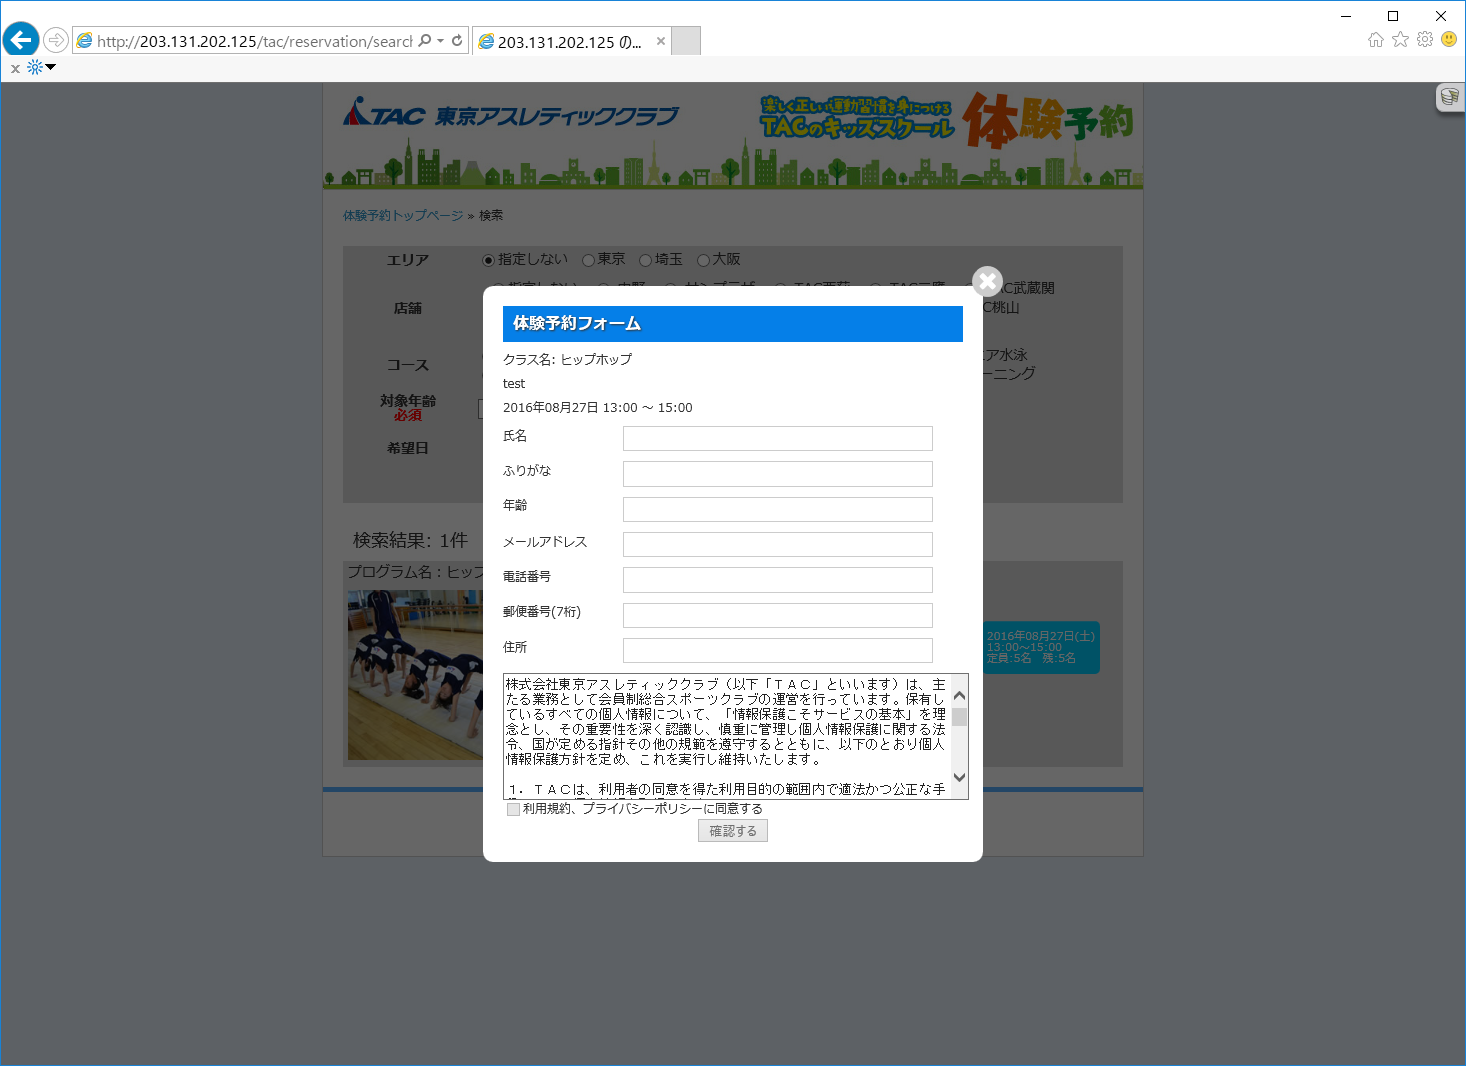Open favorites star icon

tap(1400, 39)
